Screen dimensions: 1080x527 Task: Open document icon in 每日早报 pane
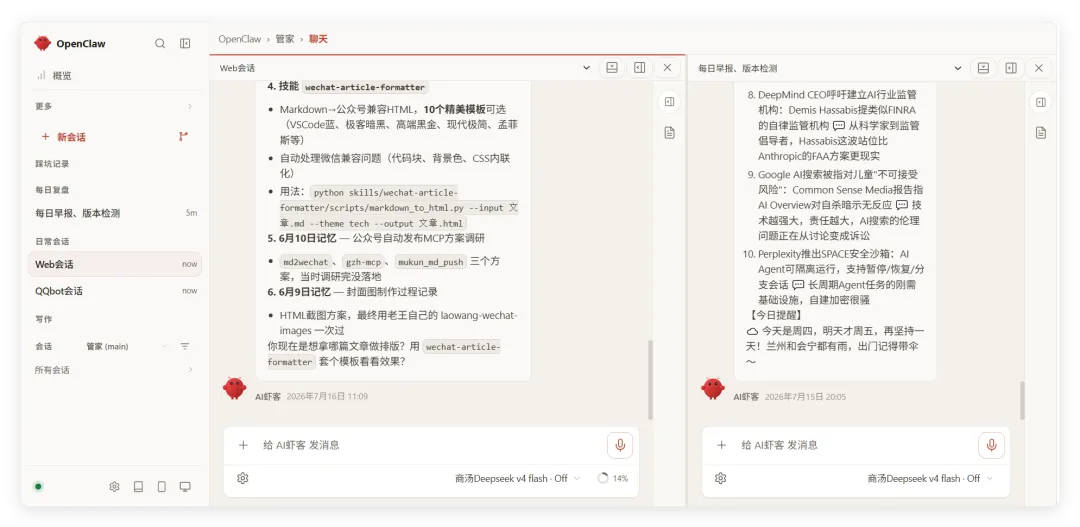1041,132
